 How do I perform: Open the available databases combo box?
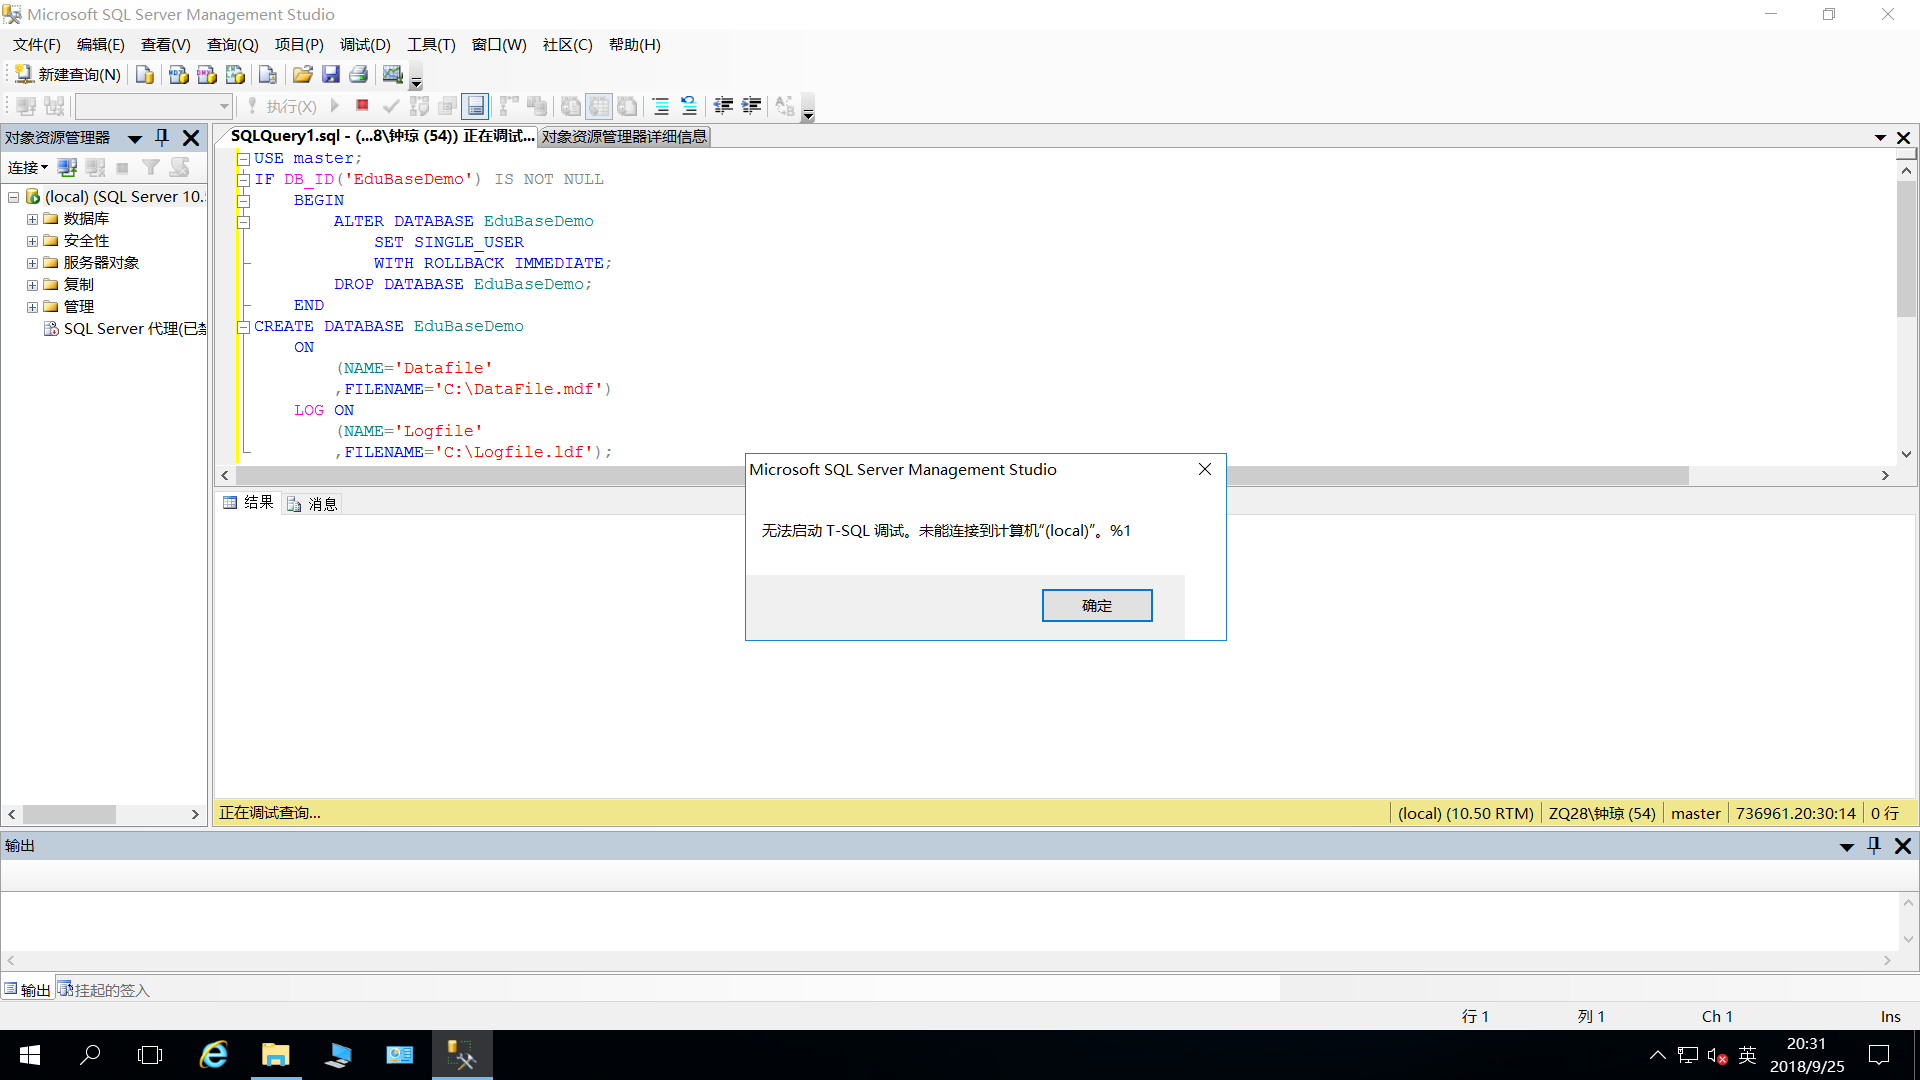click(x=154, y=105)
